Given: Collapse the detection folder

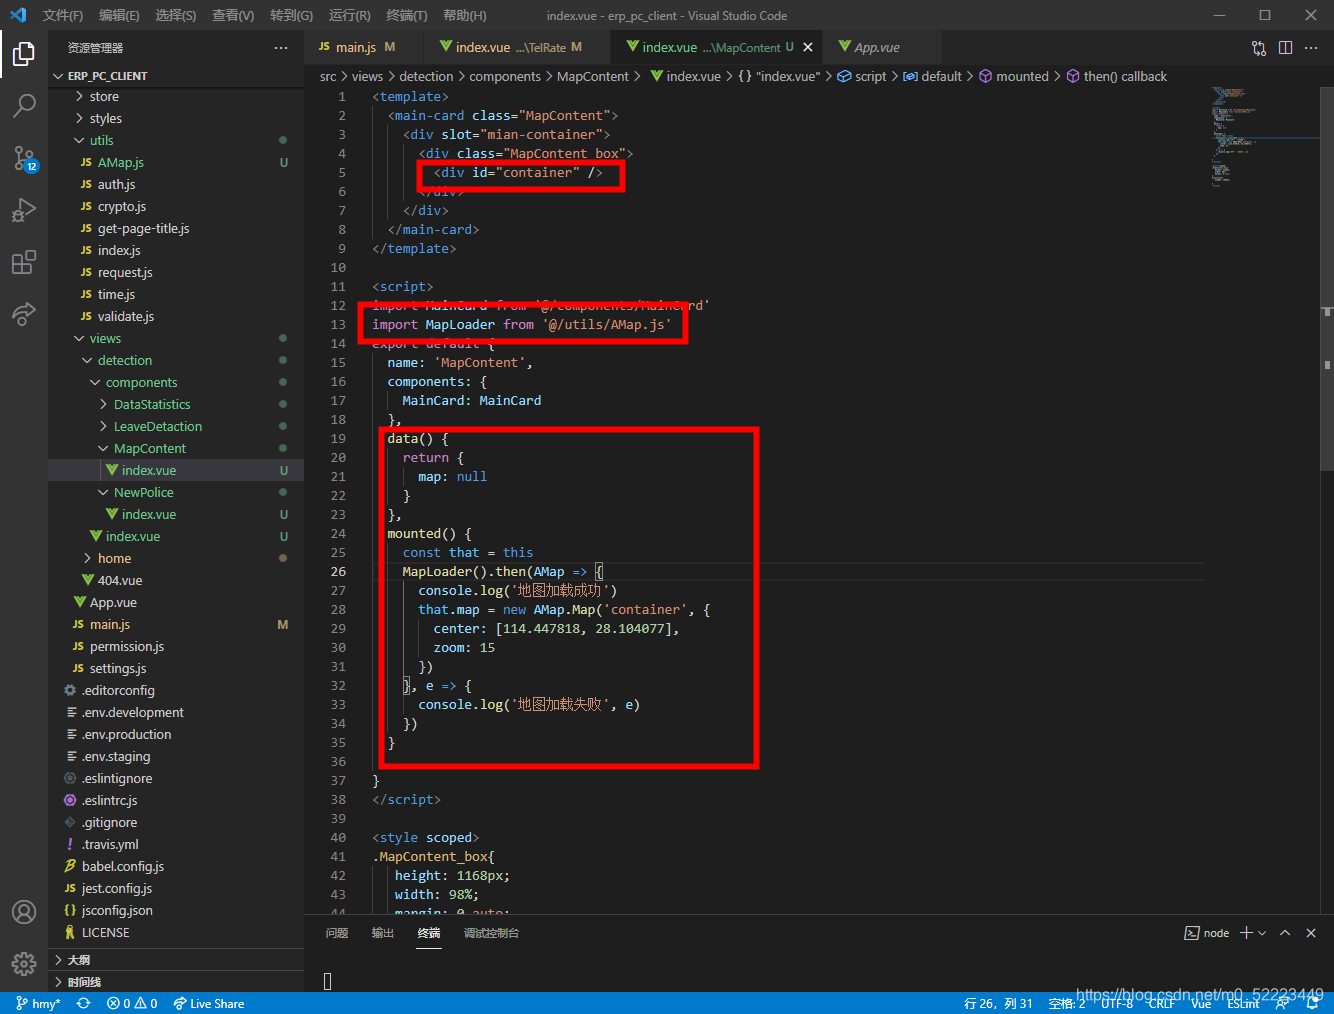Looking at the screenshot, I should 125,361.
